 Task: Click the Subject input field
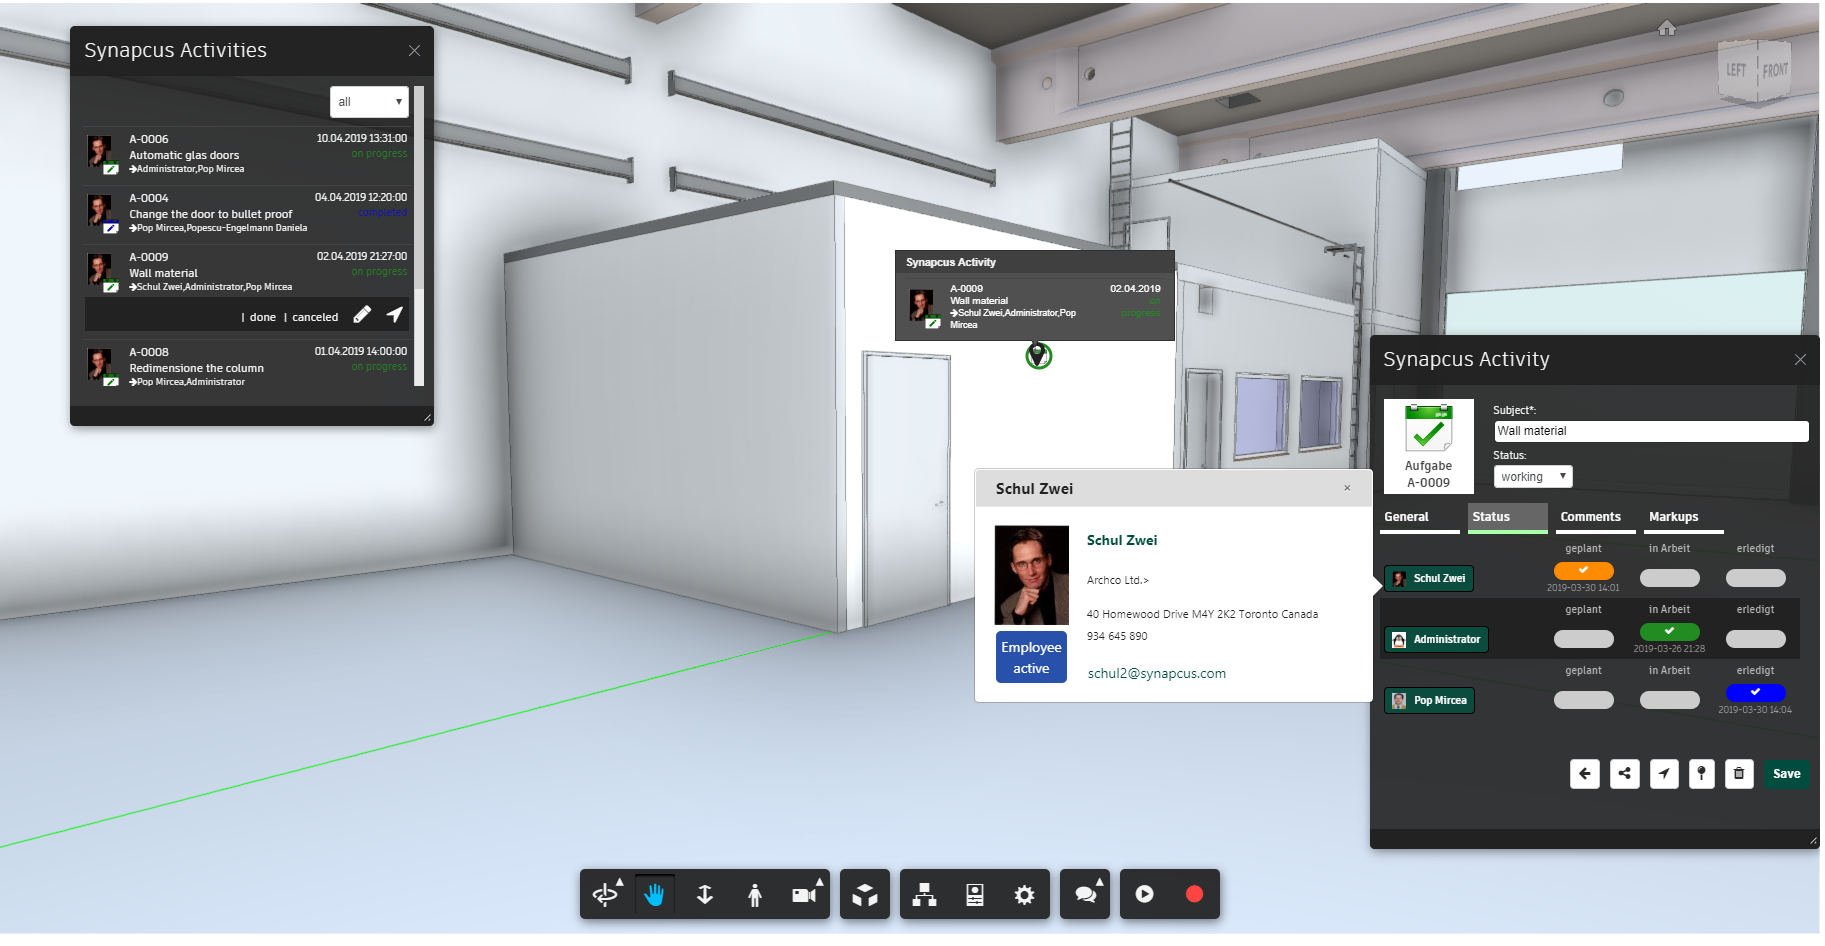pyautogui.click(x=1651, y=431)
